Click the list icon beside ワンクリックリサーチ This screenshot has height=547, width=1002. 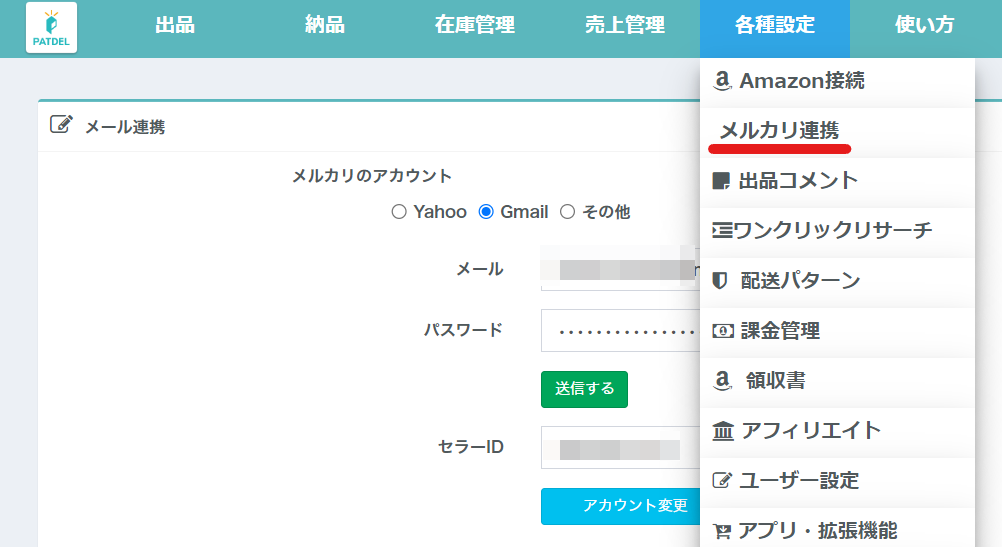click(721, 231)
